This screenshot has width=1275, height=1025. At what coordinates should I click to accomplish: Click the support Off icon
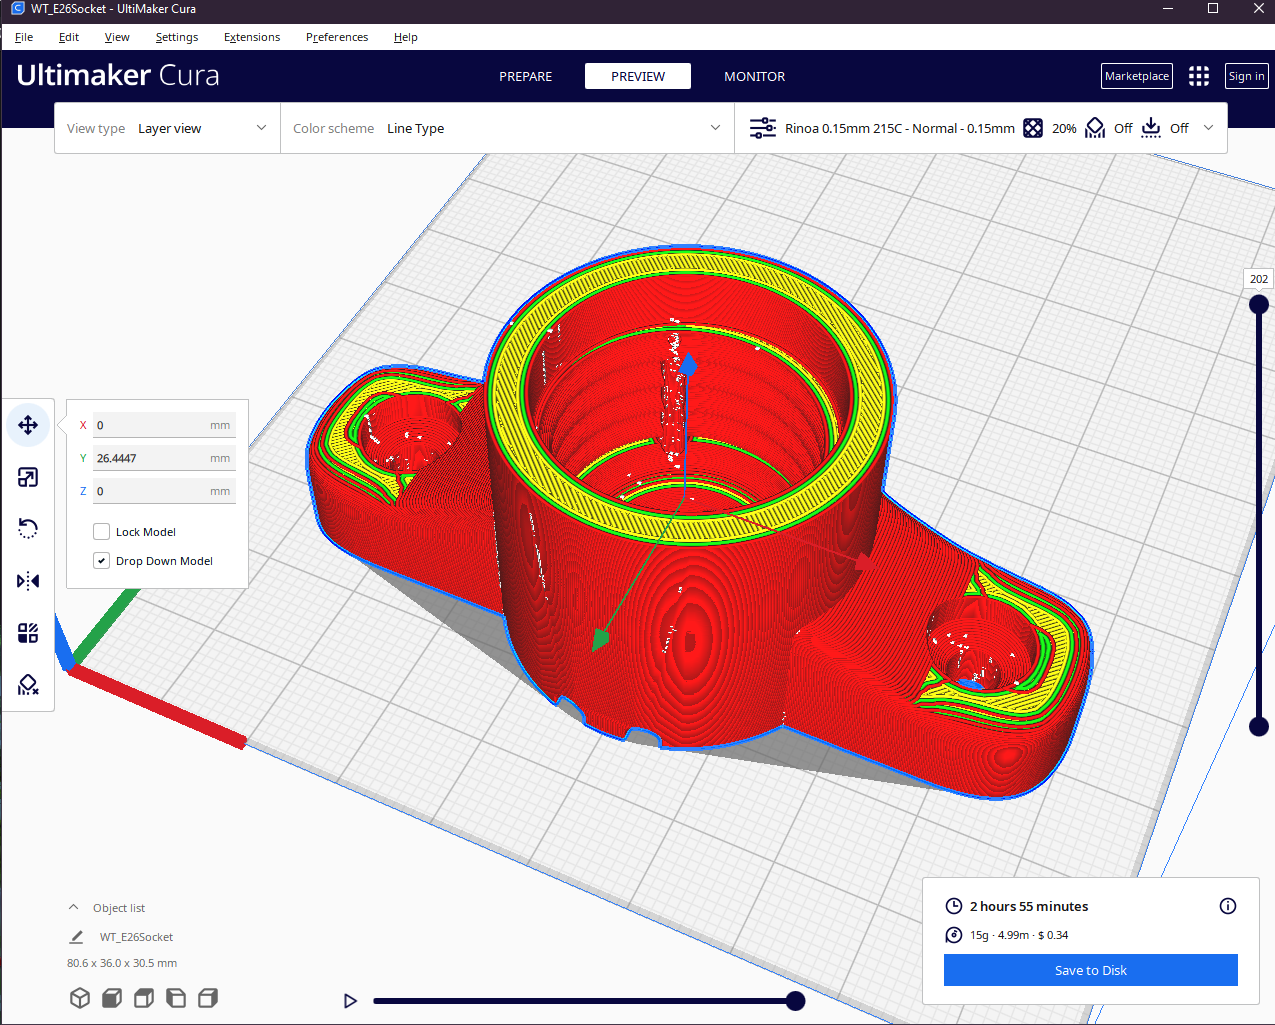(x=1095, y=128)
